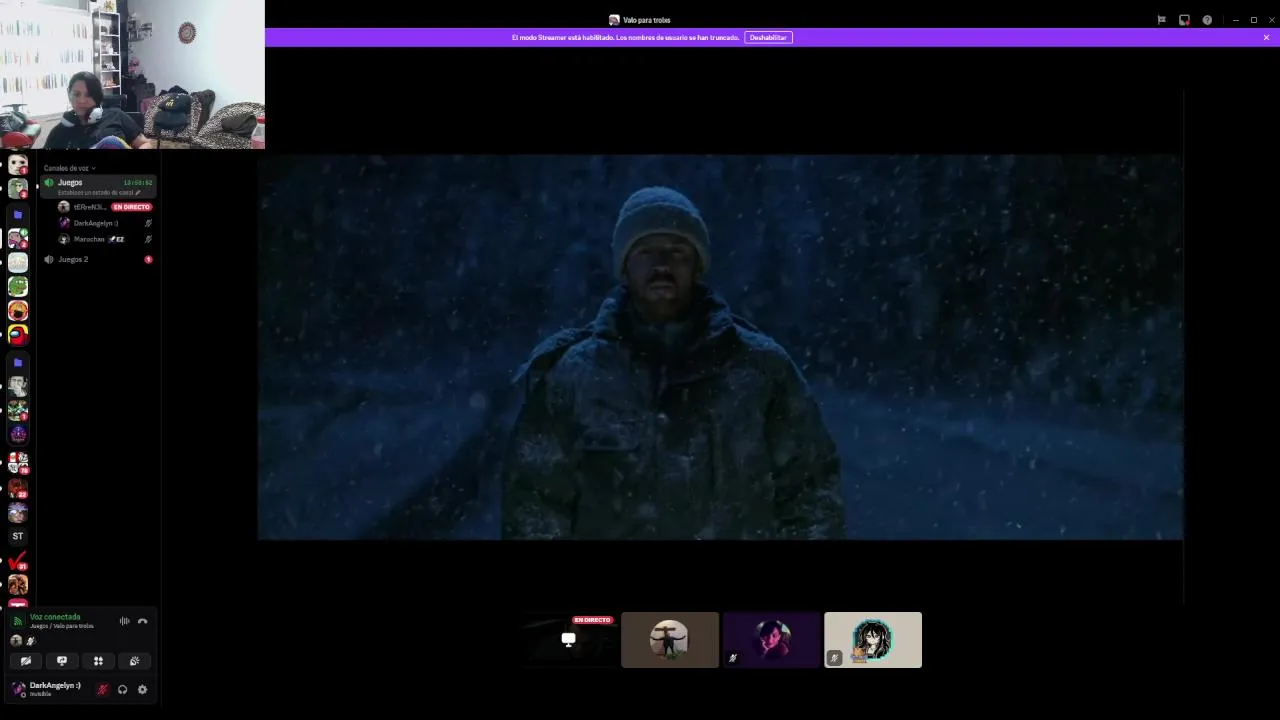Select the participant tile with cross avatar
This screenshot has height=720, width=1280.
tap(670, 640)
